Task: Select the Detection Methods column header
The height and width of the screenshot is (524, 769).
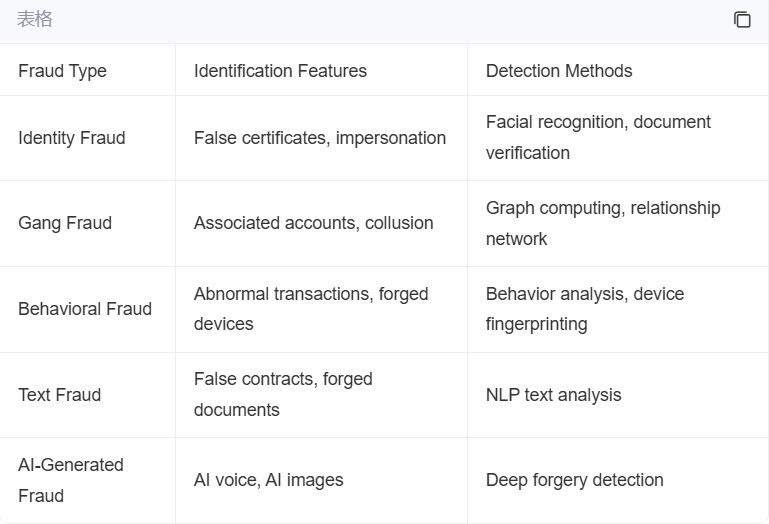Action: point(617,70)
